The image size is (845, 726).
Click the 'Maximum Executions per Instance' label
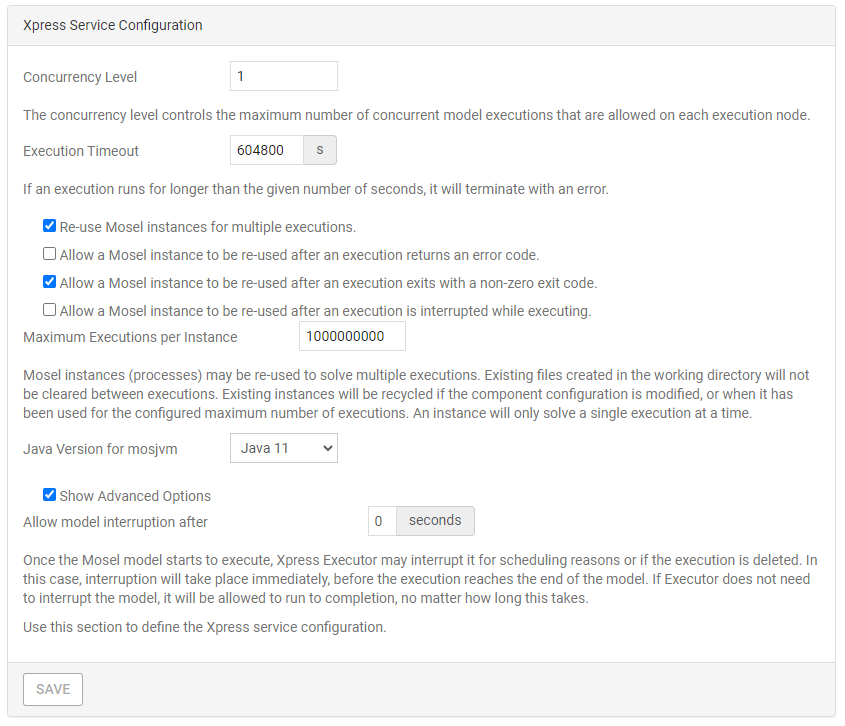[130, 337]
